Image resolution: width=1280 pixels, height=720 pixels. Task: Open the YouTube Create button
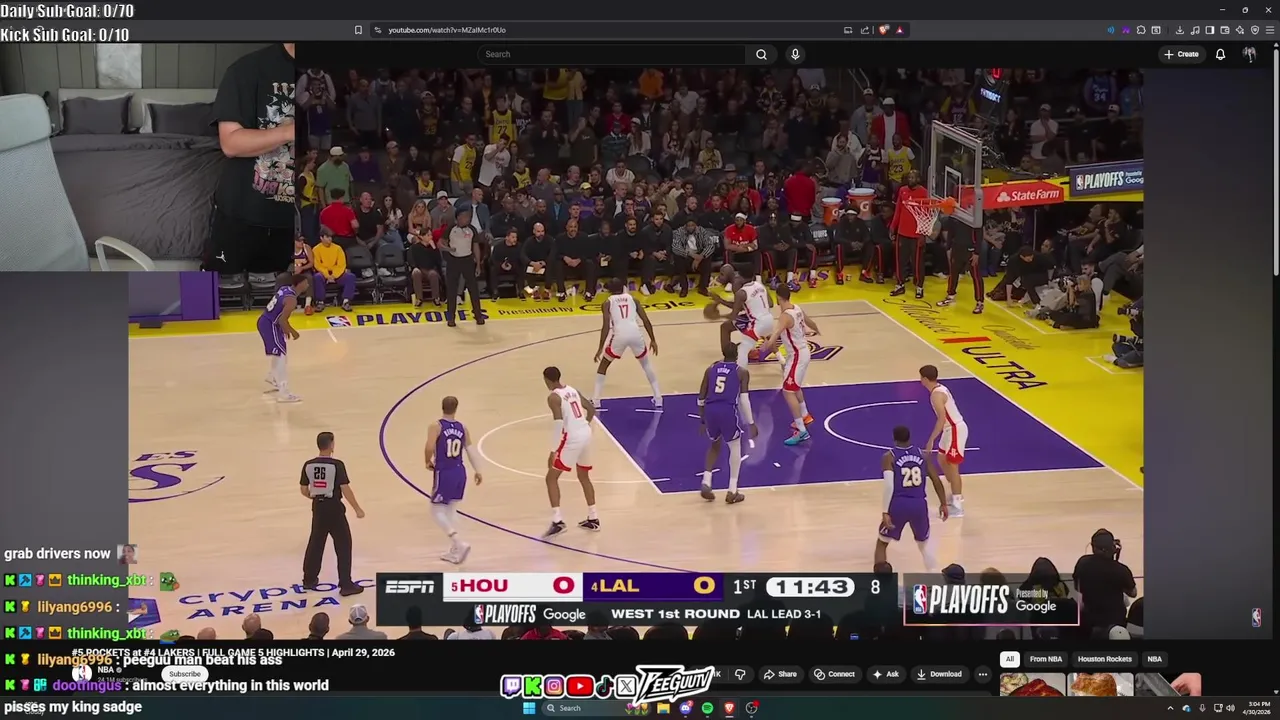(x=1181, y=54)
